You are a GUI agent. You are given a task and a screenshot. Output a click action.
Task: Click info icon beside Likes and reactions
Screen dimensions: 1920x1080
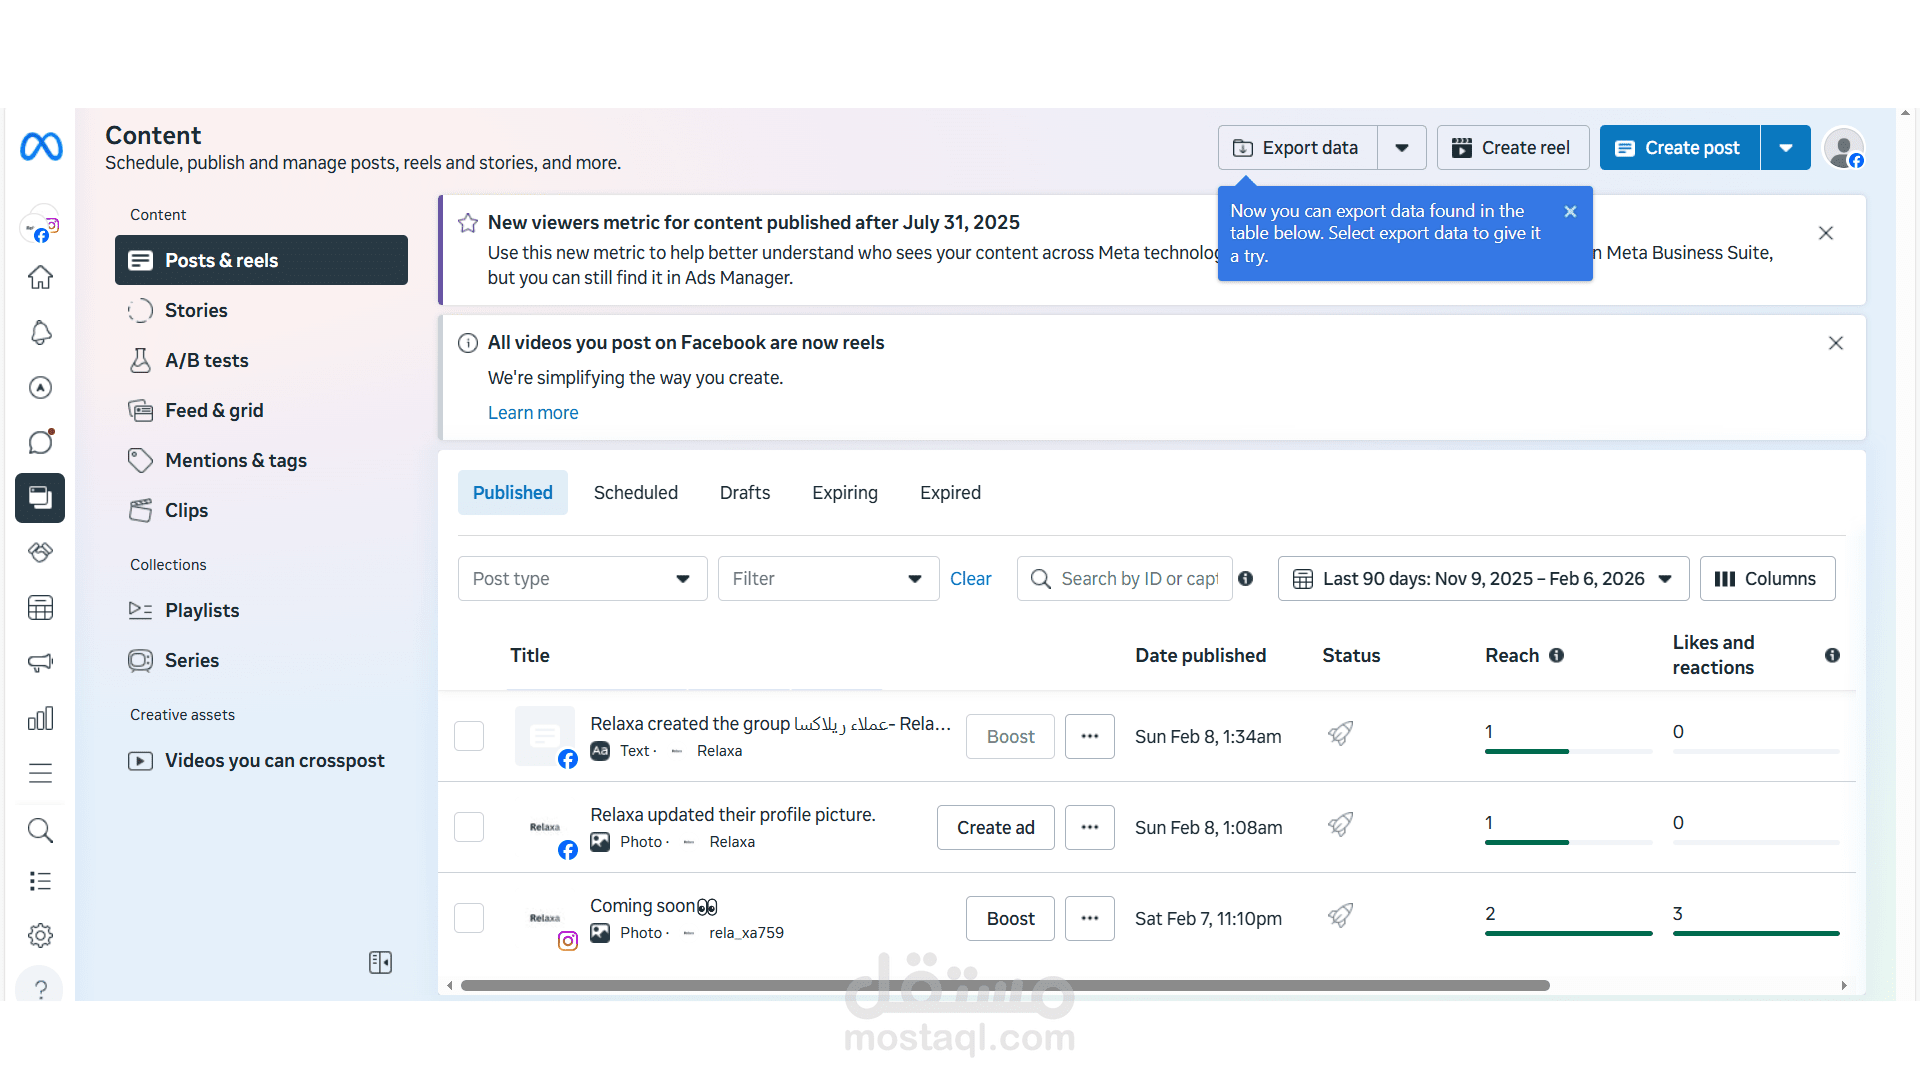(1832, 655)
